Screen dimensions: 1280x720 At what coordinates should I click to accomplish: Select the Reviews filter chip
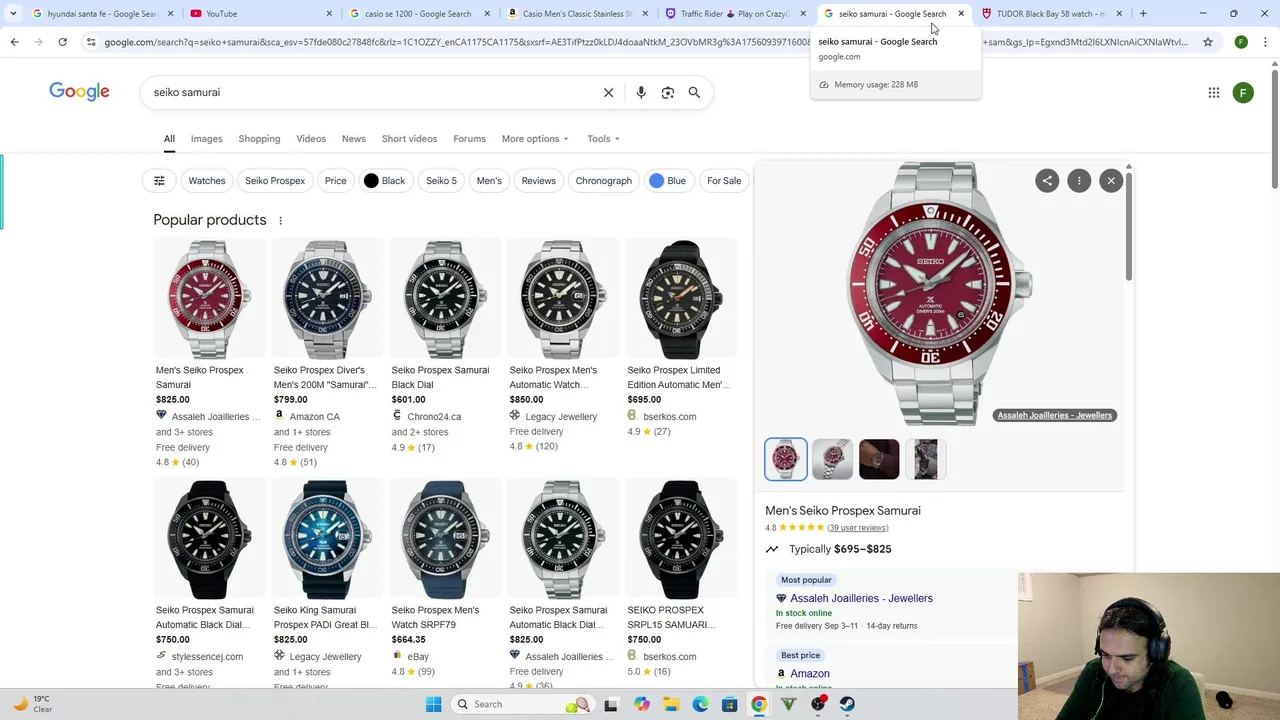point(538,181)
